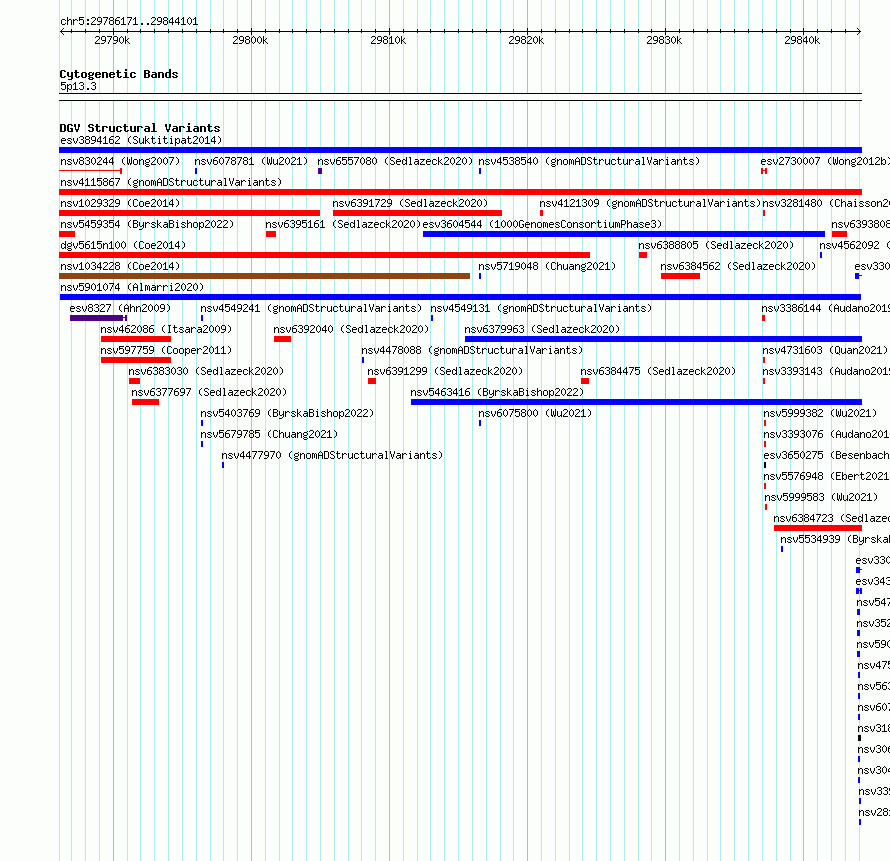890x861 pixels.
Task: Click nsv6391299 (Sedlazeck2020) label
Action: coord(445,371)
